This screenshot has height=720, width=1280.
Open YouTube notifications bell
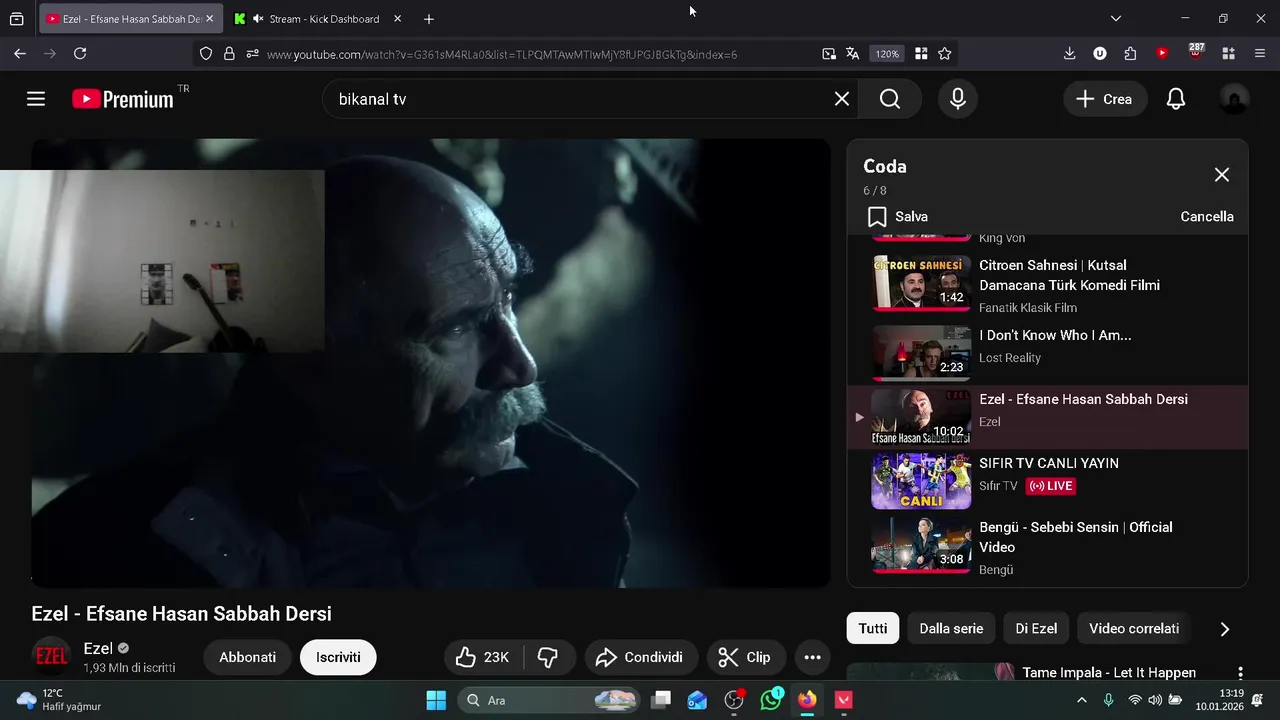pyautogui.click(x=1176, y=99)
